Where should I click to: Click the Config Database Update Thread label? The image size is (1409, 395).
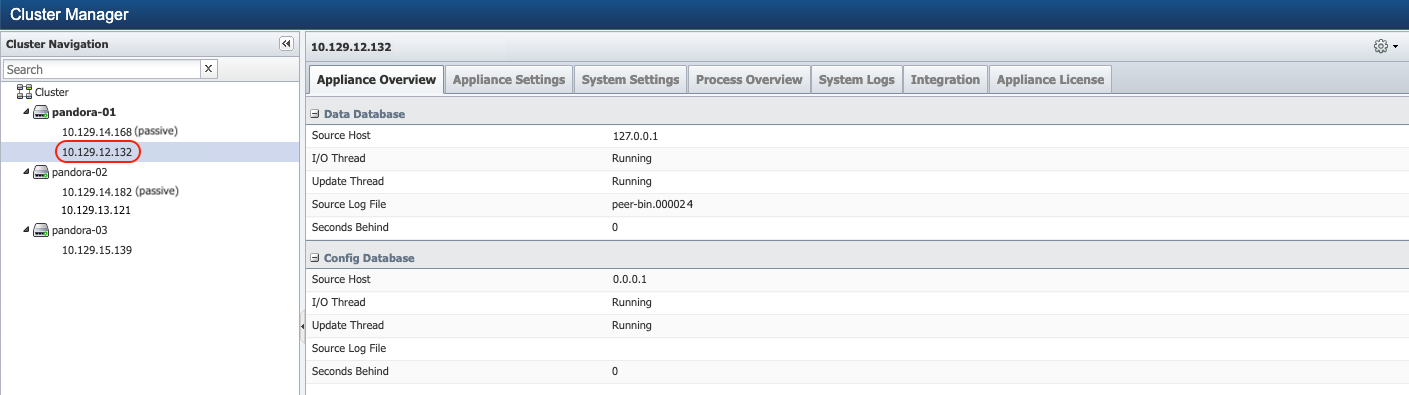(x=348, y=325)
